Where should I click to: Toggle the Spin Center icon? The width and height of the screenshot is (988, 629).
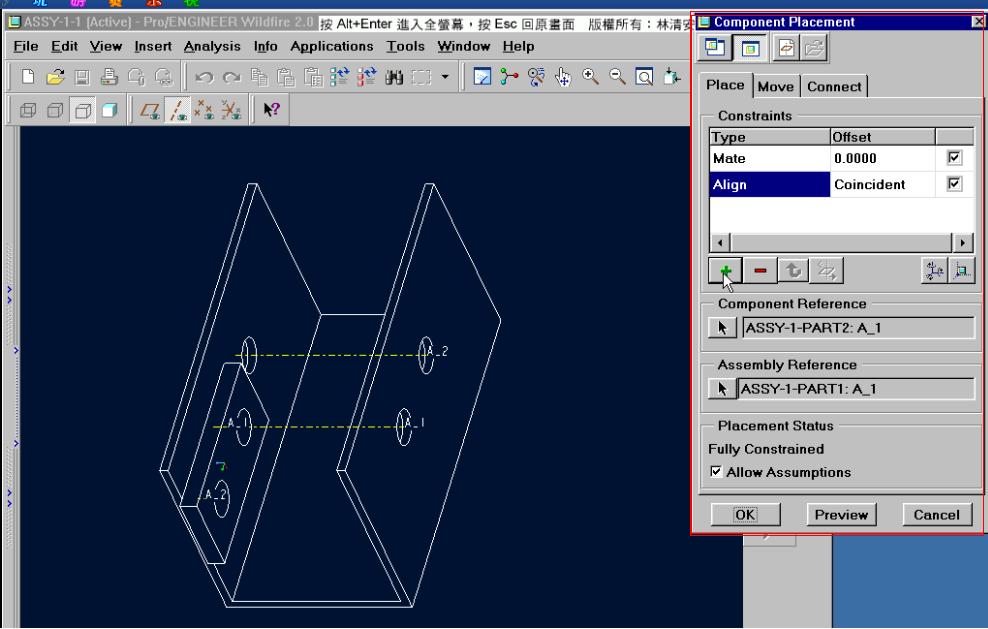click(x=508, y=77)
